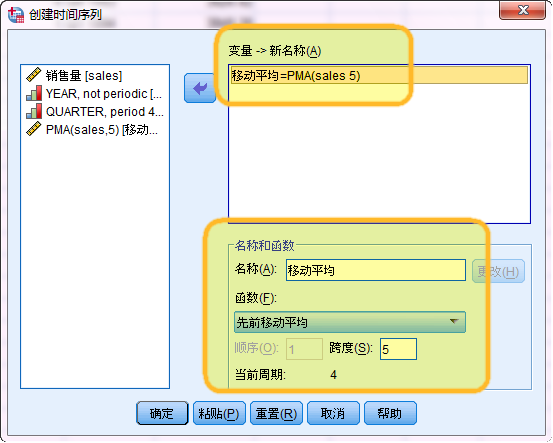
Task: Click the 跨度 span input field
Action: 398,349
